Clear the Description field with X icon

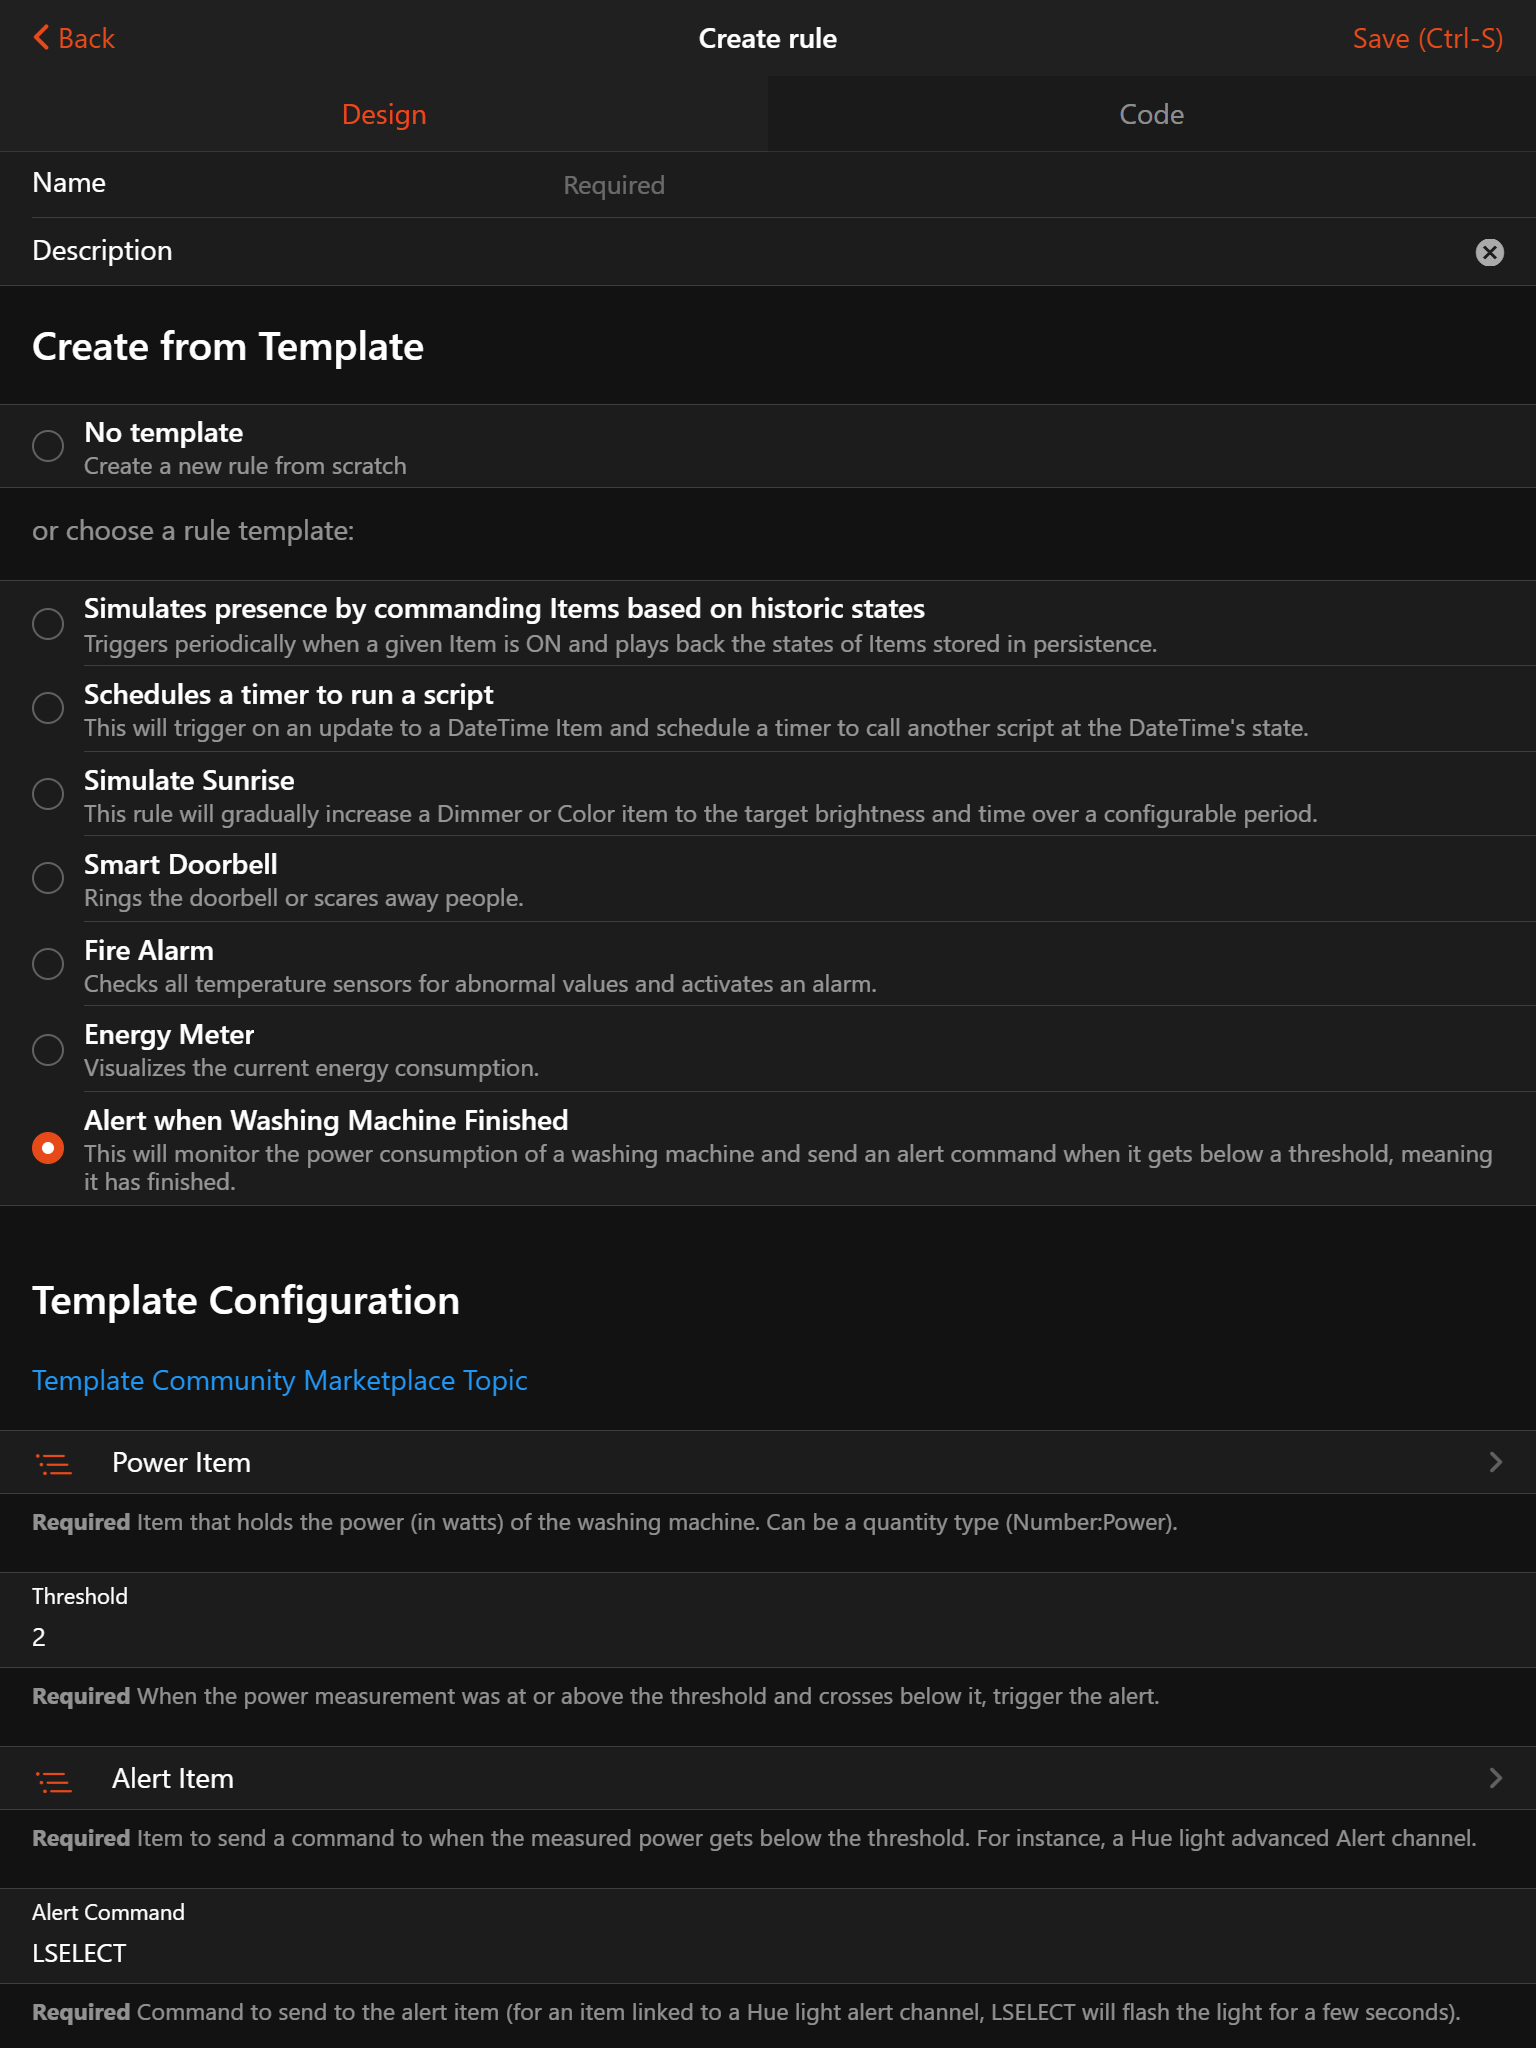(x=1489, y=252)
